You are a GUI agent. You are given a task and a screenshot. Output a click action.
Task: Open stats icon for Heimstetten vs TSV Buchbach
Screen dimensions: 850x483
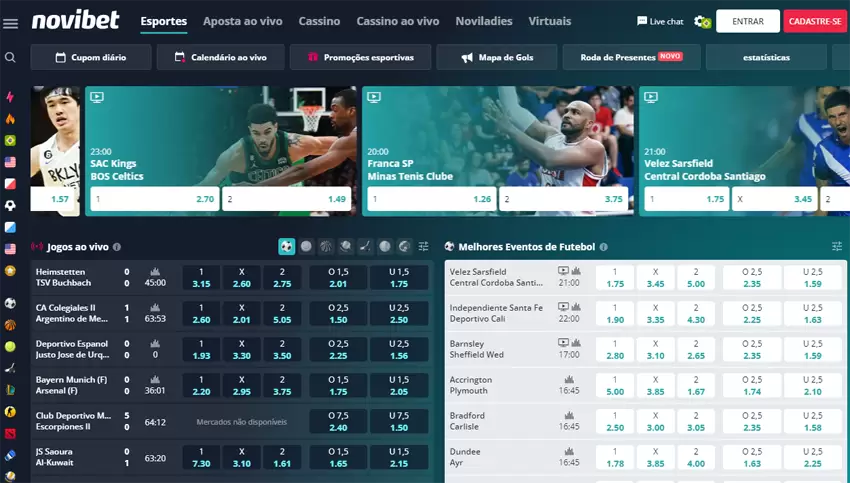coord(155,271)
